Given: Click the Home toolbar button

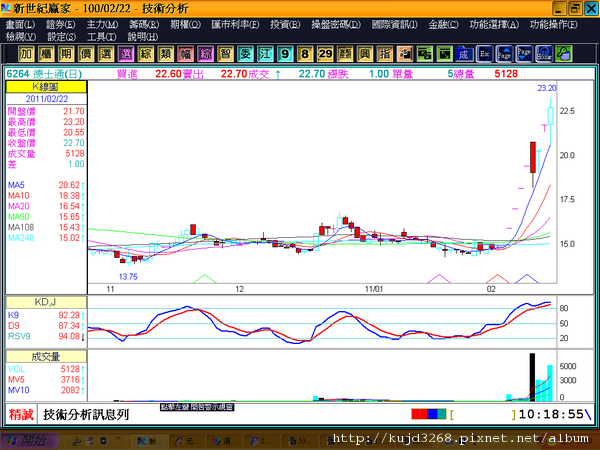Looking at the screenshot, I should point(544,54).
